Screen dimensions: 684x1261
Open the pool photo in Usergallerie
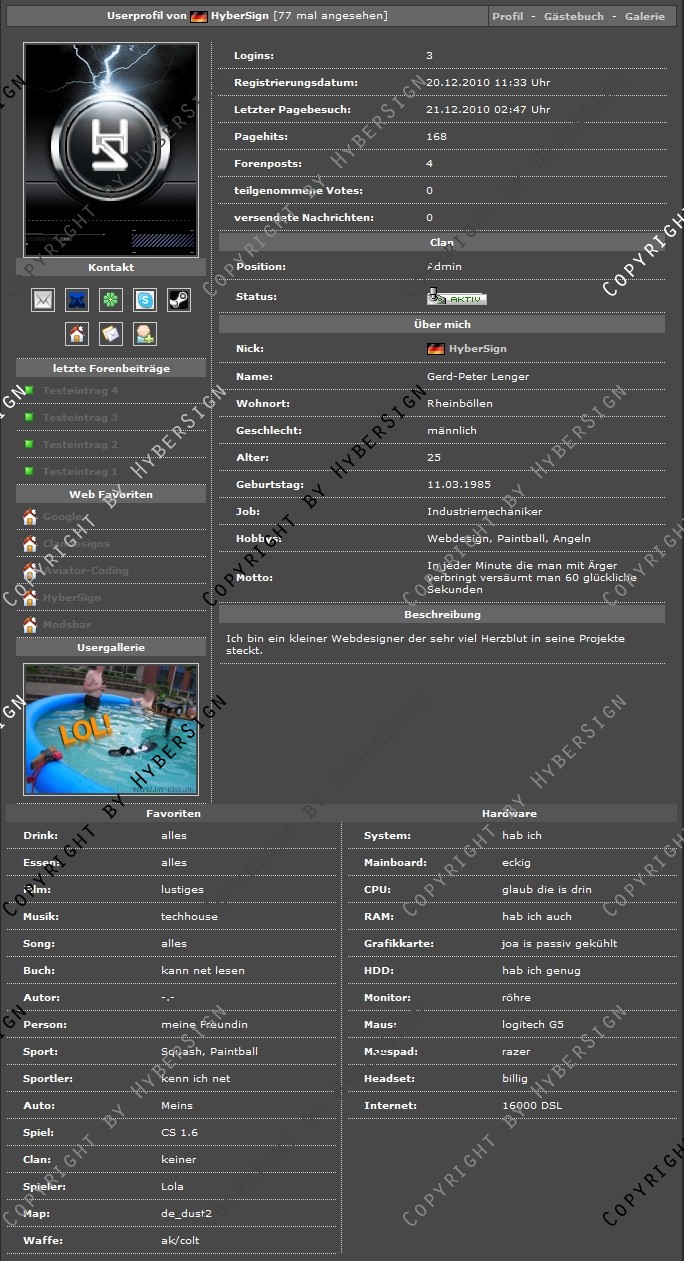111,729
